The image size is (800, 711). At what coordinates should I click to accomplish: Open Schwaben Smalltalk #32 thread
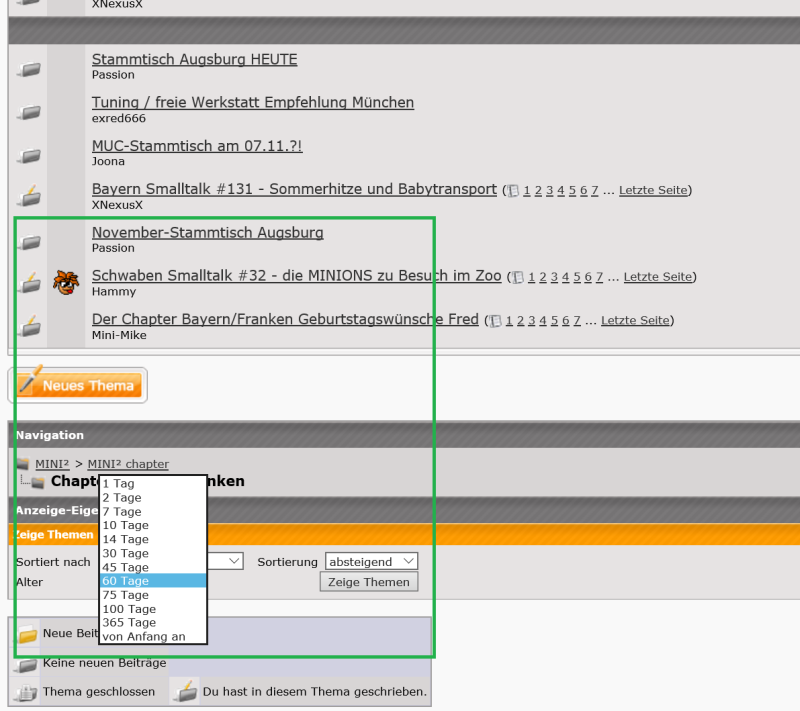(x=296, y=275)
